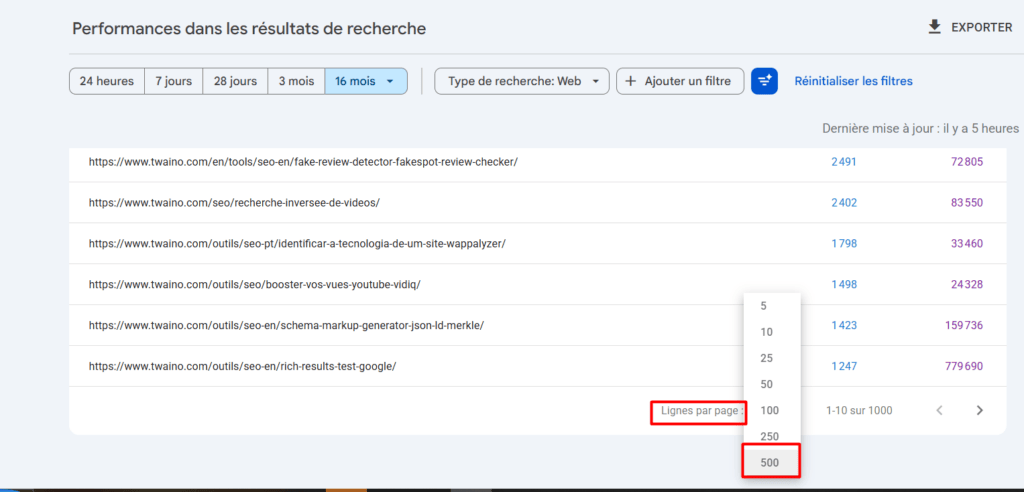The width and height of the screenshot is (1024, 492).
Task: Click clicks value 1 798
Action: click(x=844, y=244)
